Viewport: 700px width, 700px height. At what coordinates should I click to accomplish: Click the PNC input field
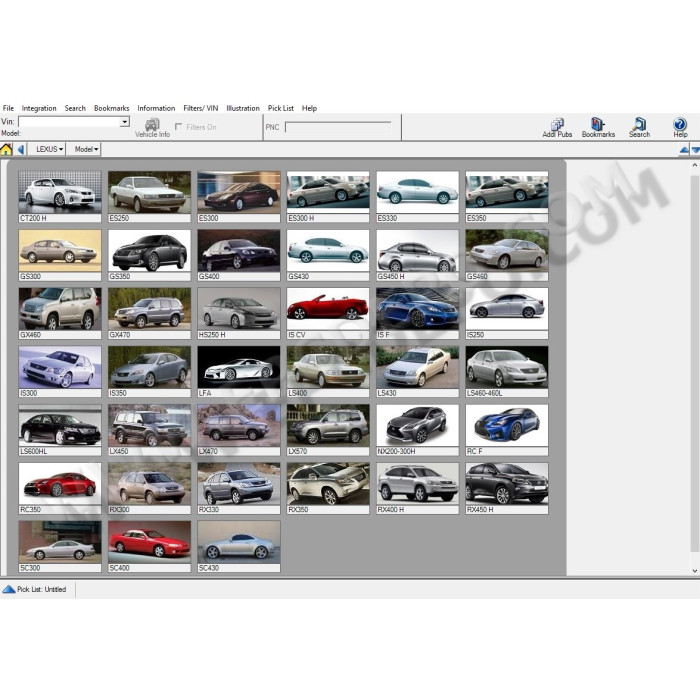click(338, 127)
